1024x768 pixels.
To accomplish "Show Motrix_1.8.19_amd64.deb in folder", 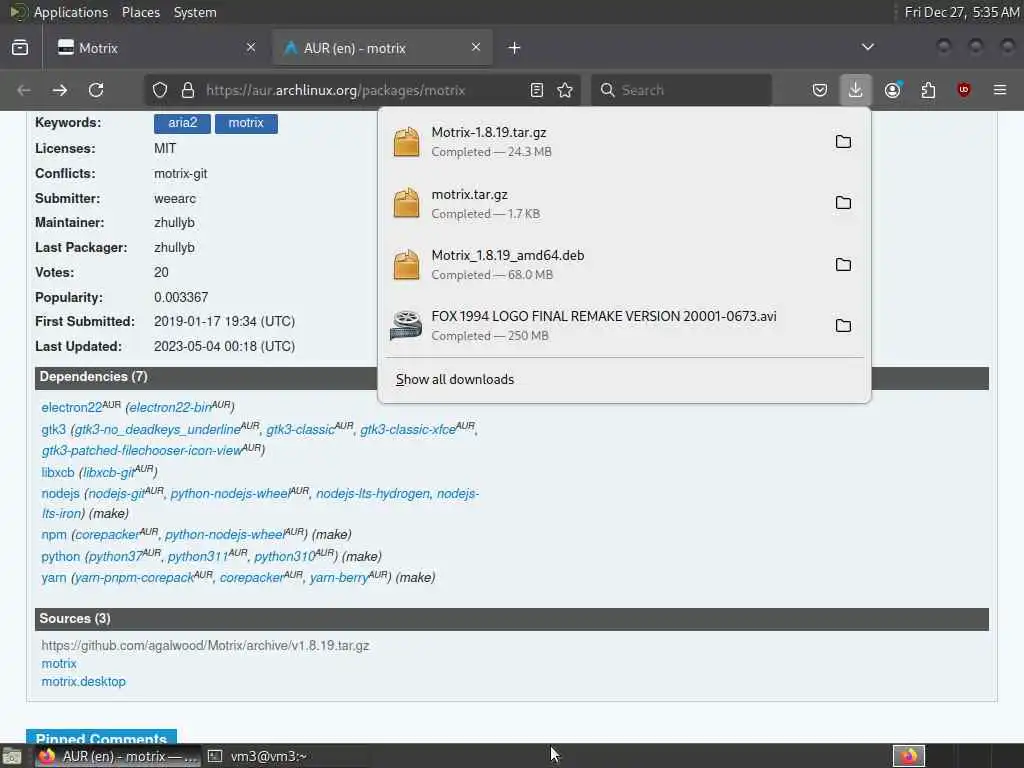I will point(843,264).
